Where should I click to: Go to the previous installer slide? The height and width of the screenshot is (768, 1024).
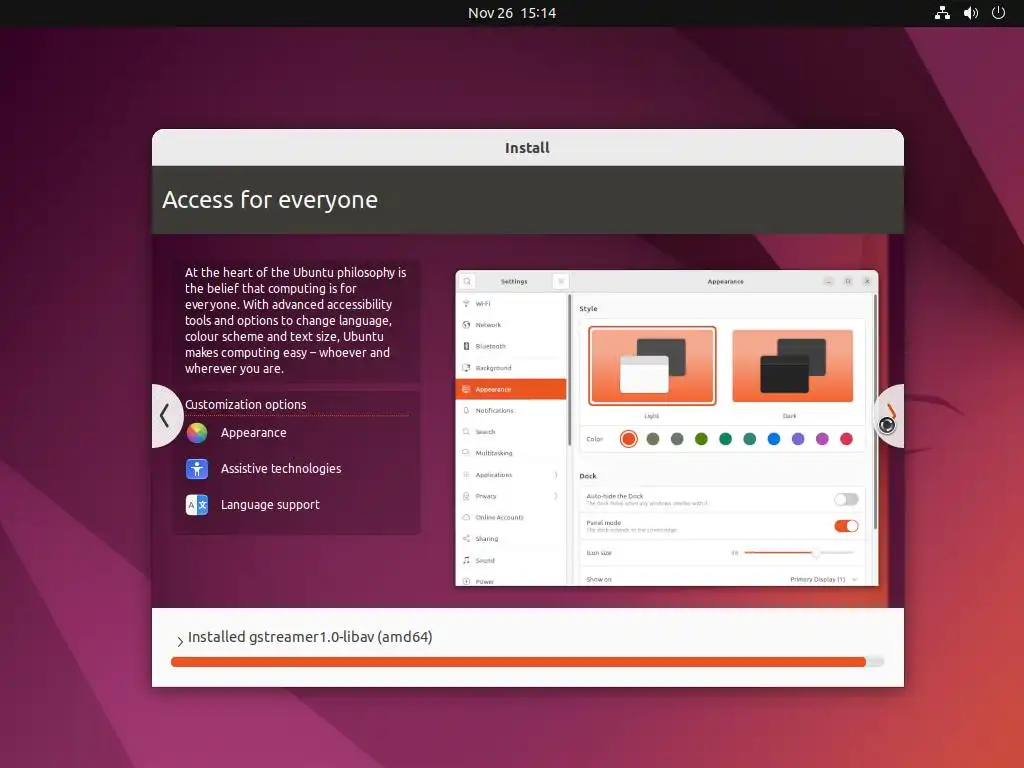[166, 416]
